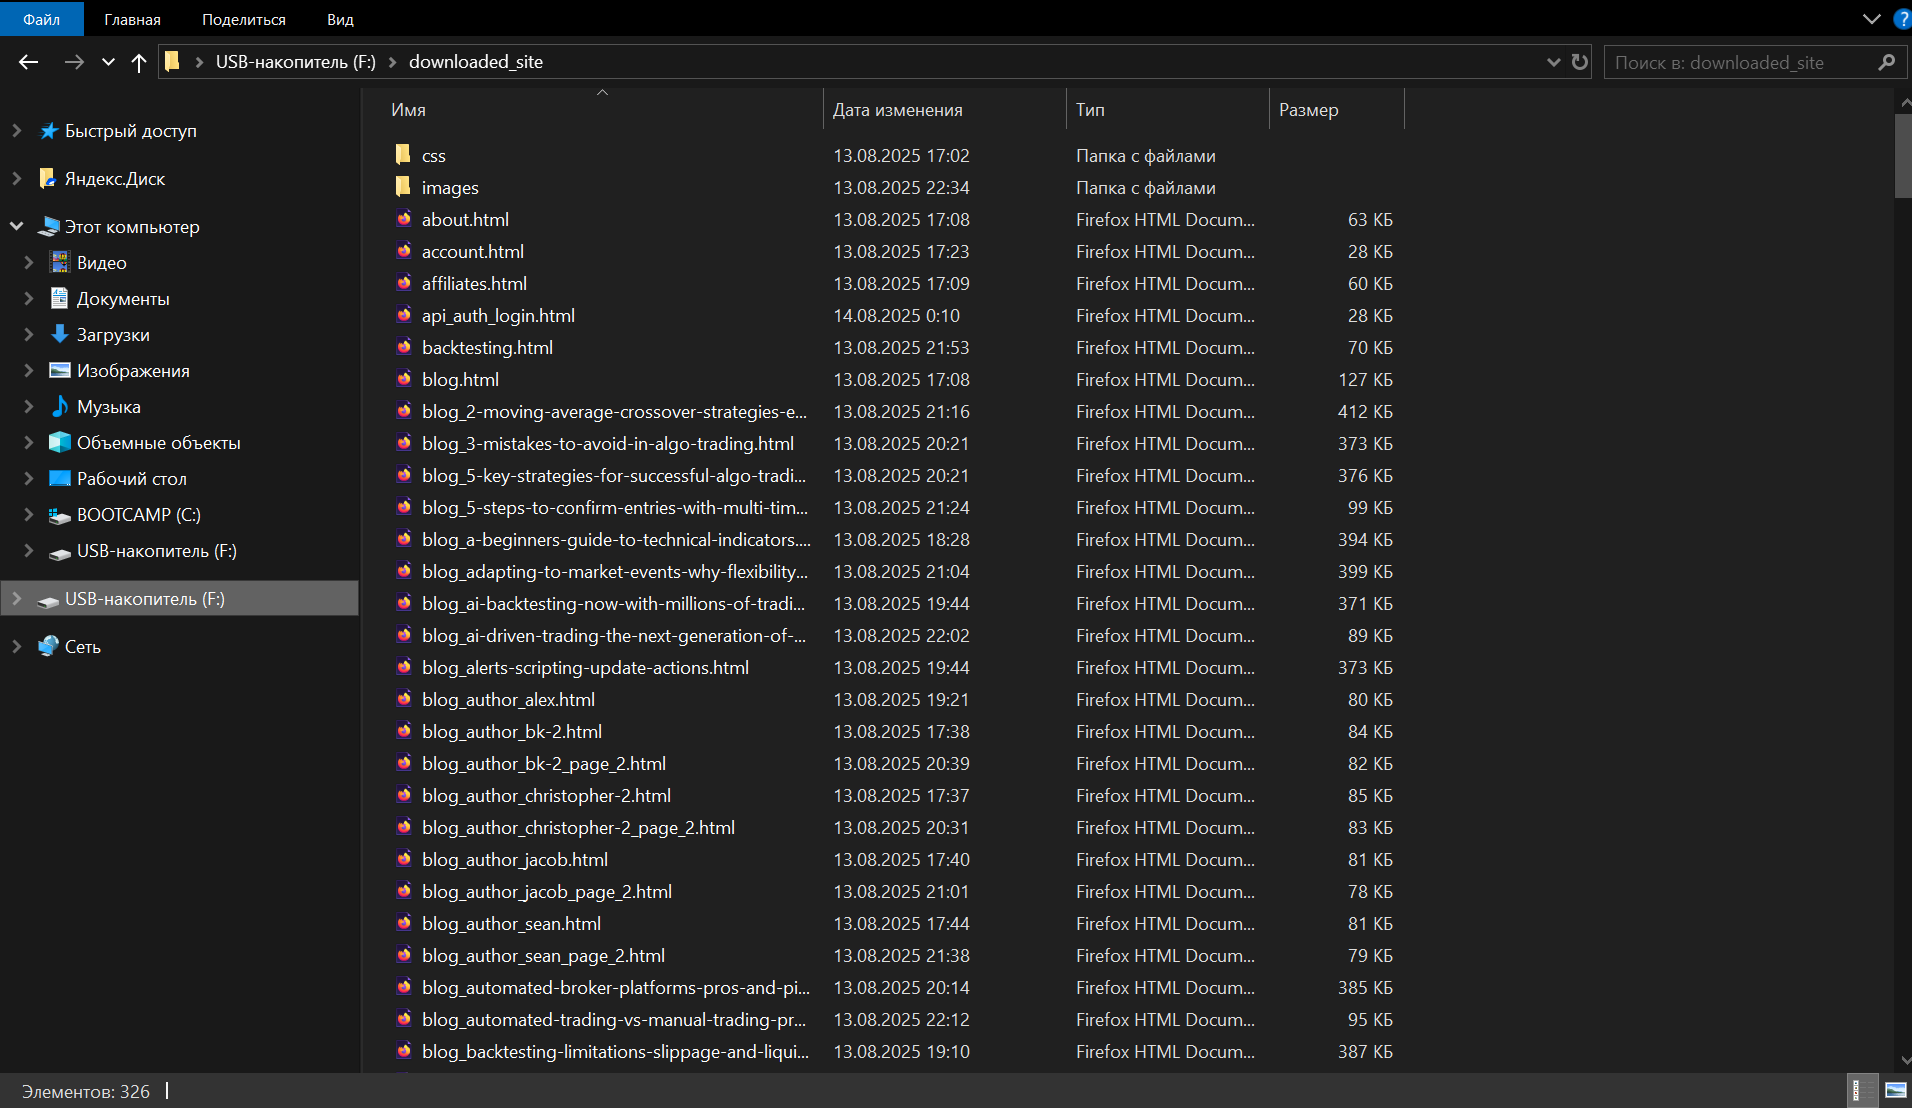Screen dimensions: 1912x1108
Task: Click the Help question mark icon
Action: (1901, 19)
